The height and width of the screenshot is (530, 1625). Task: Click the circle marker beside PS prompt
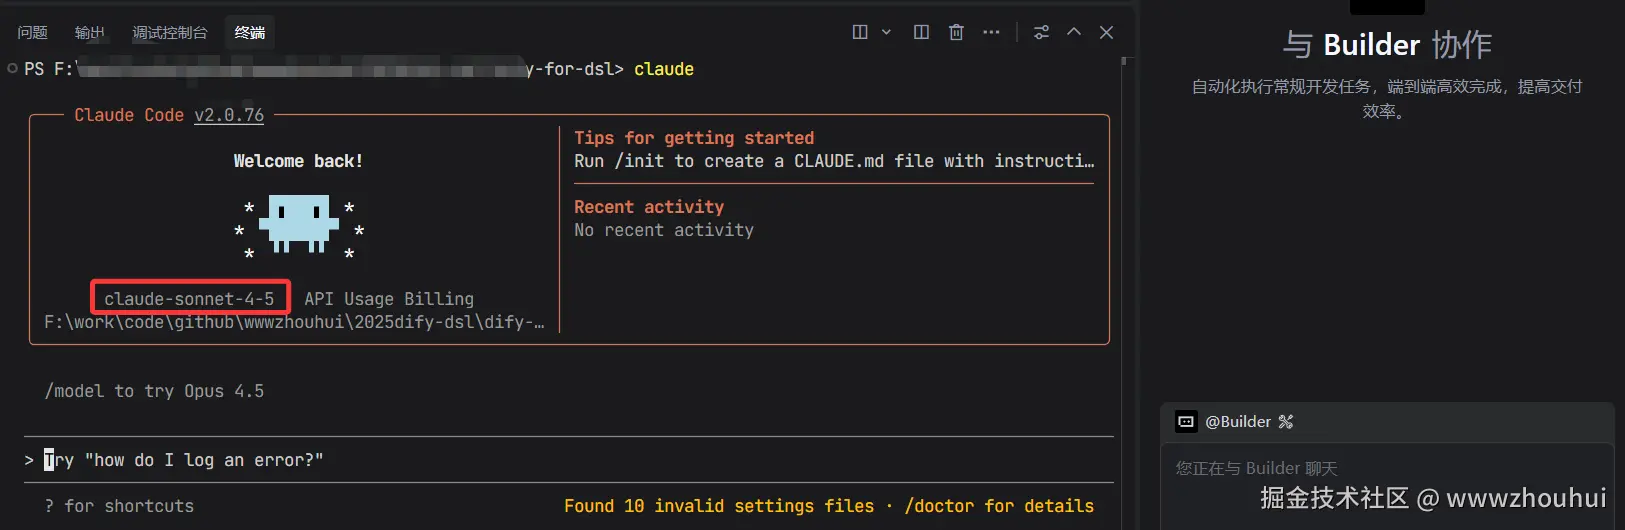(x=12, y=69)
